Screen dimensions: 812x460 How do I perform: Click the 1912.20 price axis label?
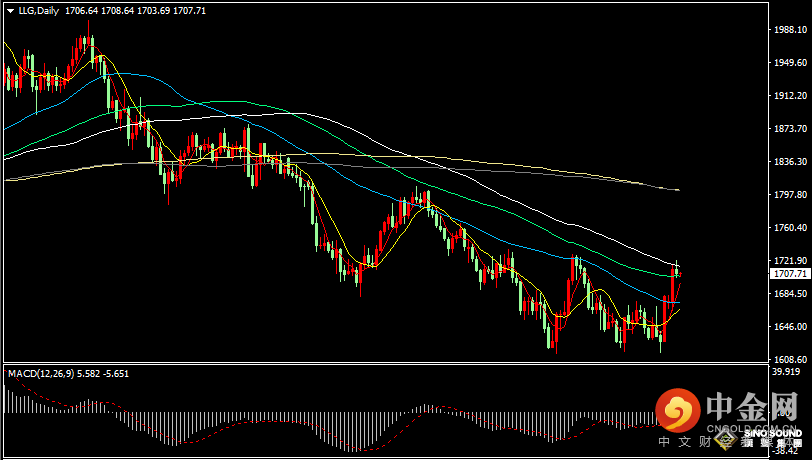(x=791, y=96)
